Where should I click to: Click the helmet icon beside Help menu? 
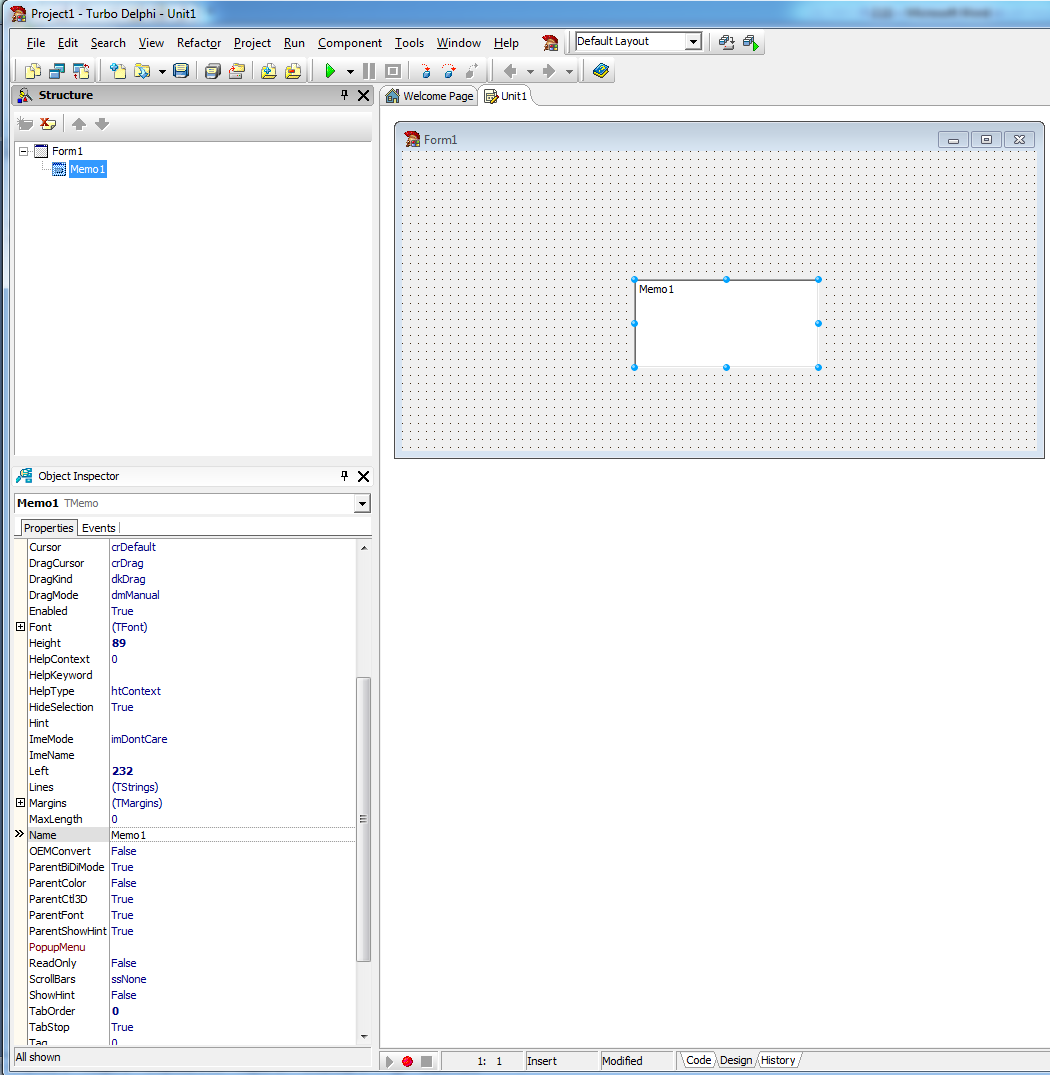tap(550, 43)
